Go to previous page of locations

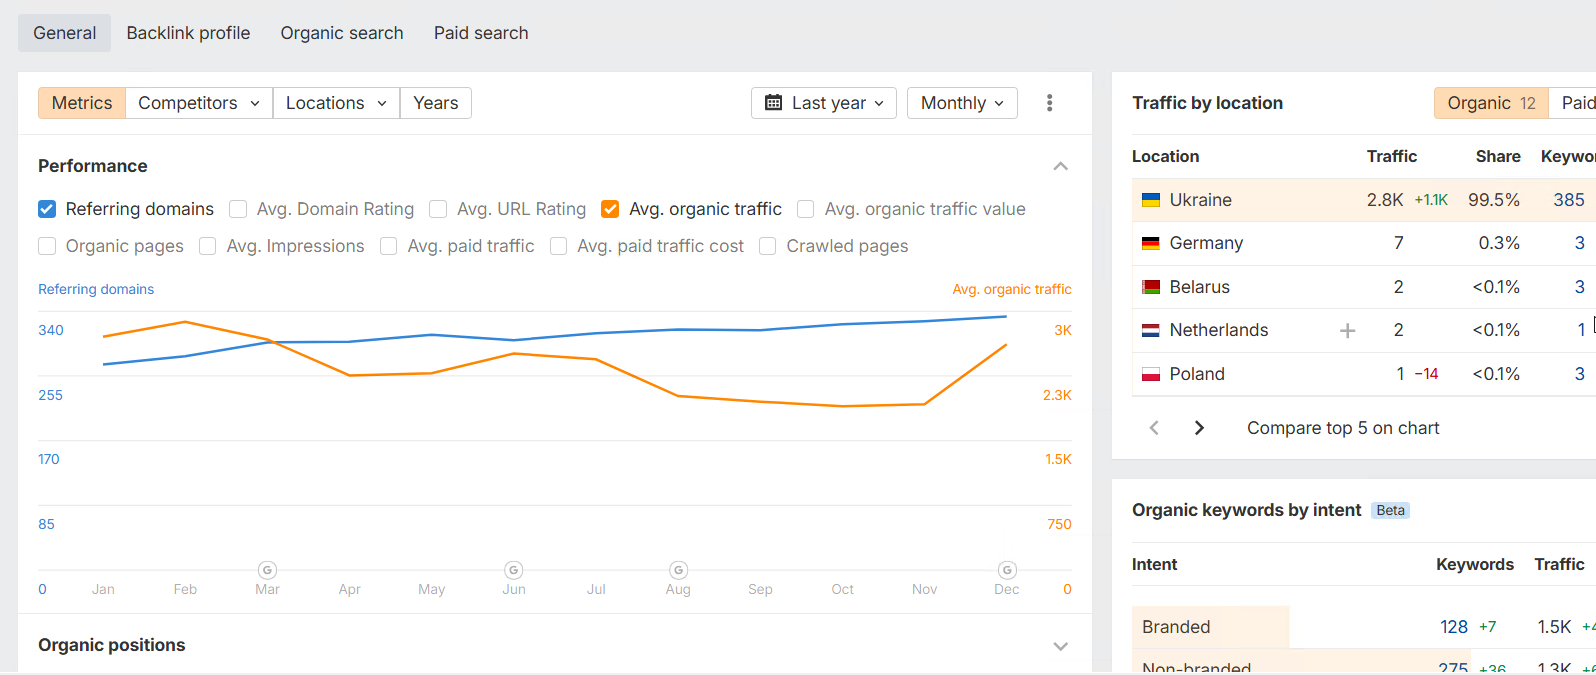[x=1154, y=428]
